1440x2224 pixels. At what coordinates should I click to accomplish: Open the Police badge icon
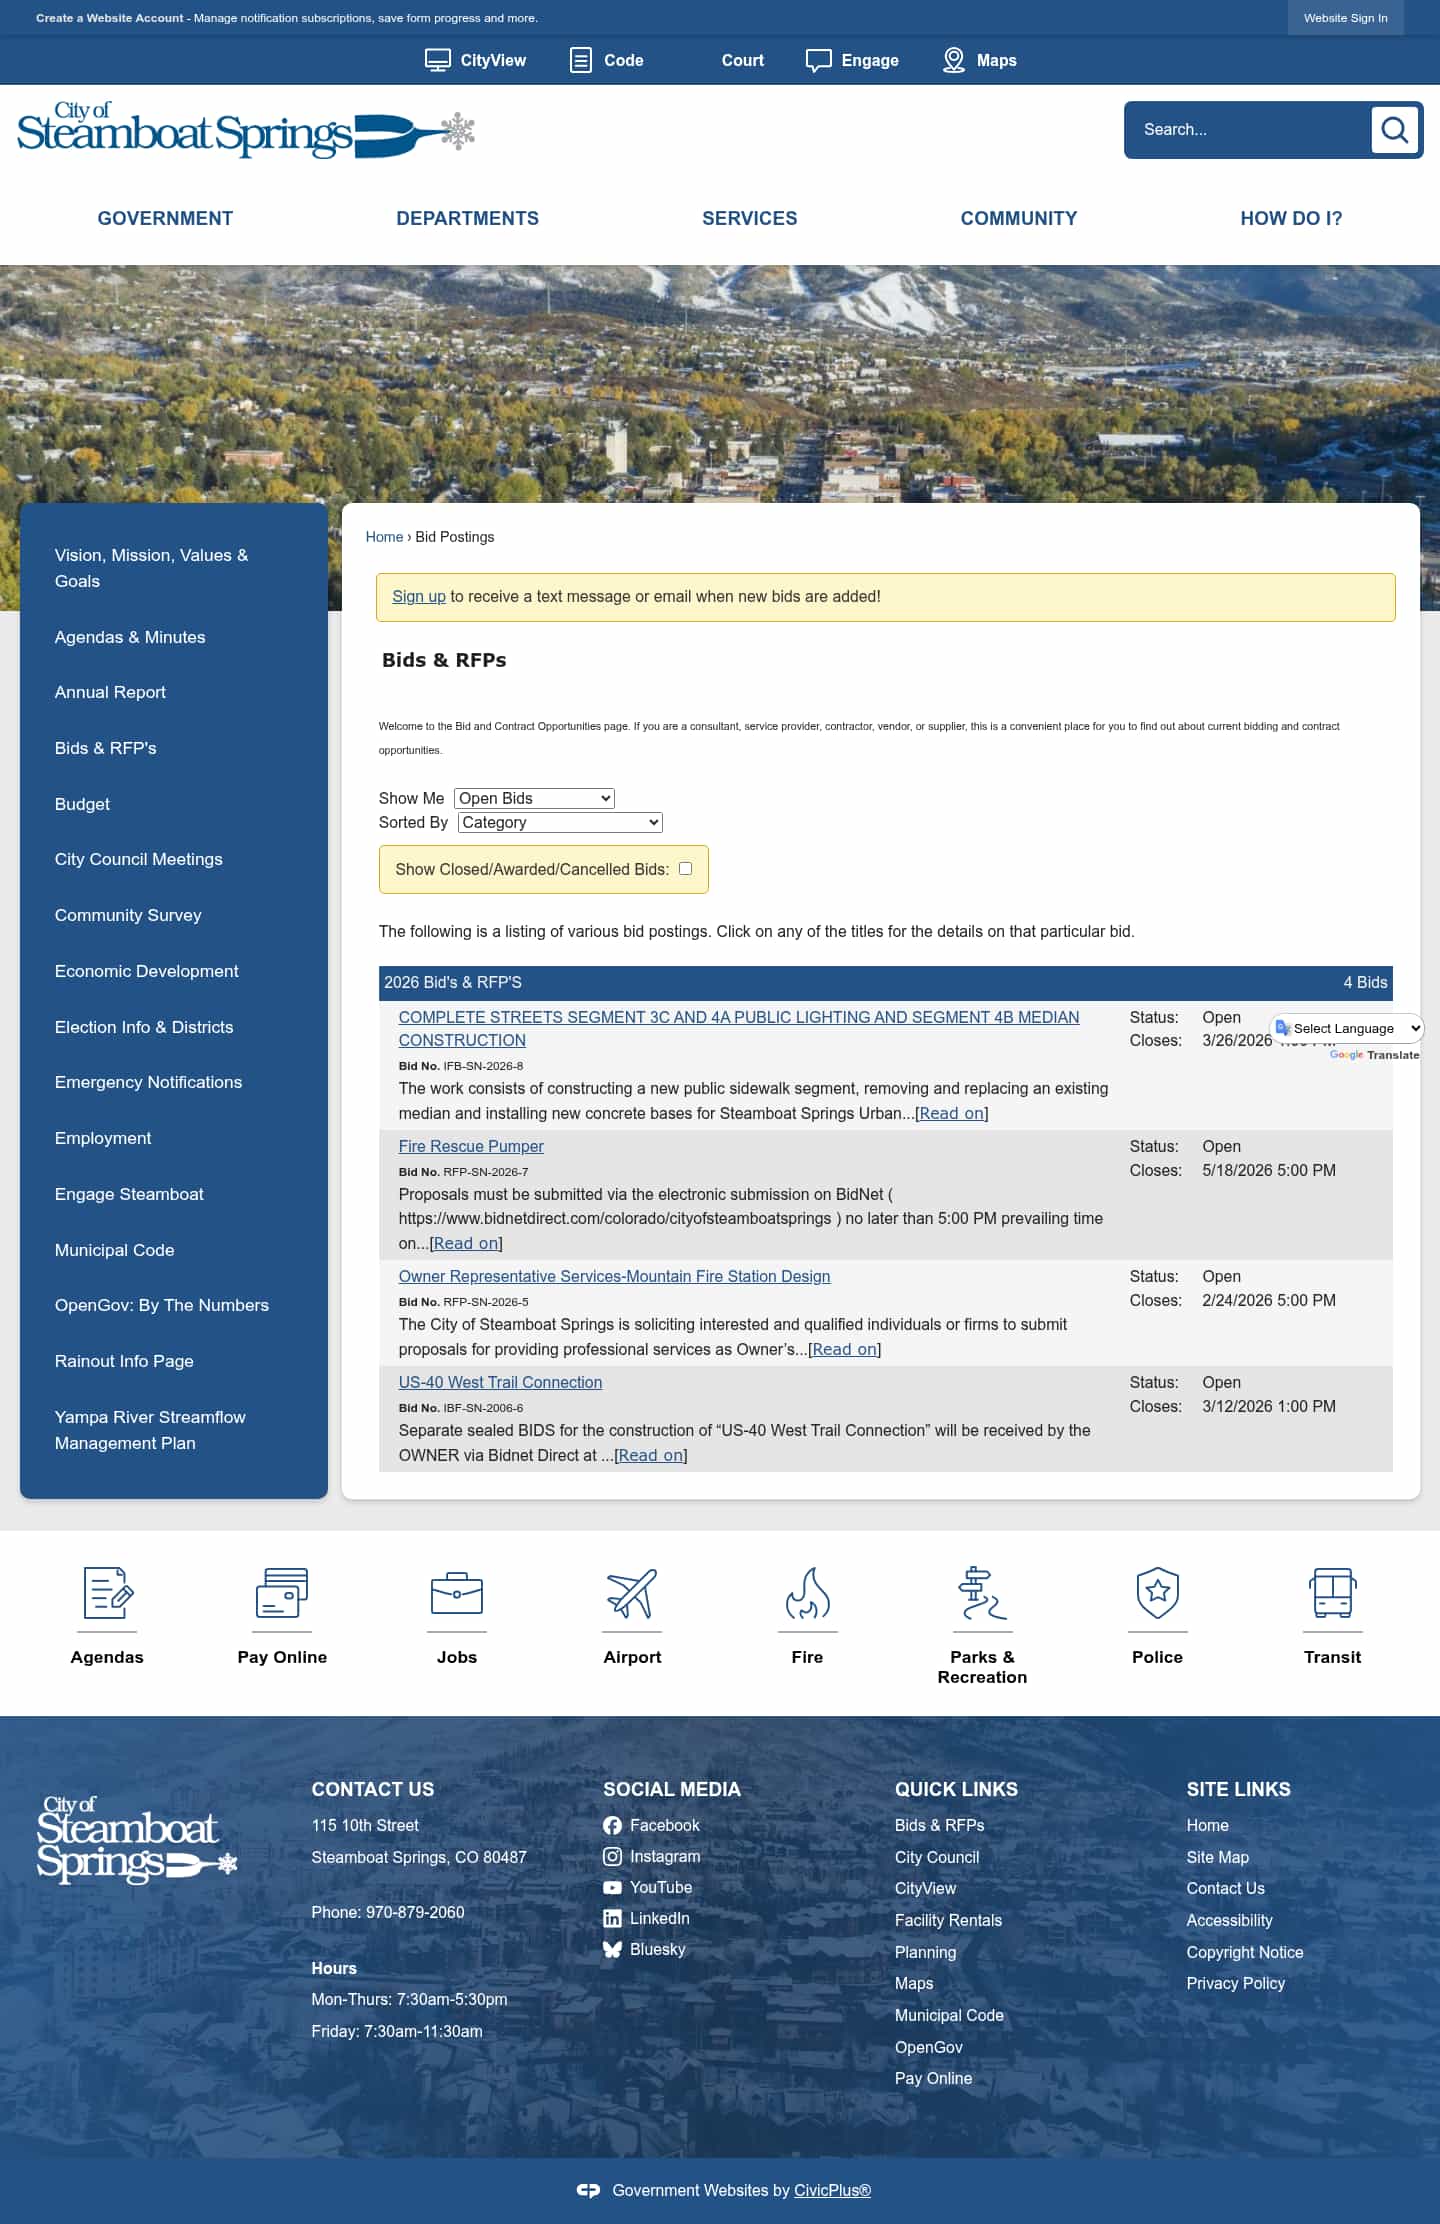click(x=1157, y=1593)
